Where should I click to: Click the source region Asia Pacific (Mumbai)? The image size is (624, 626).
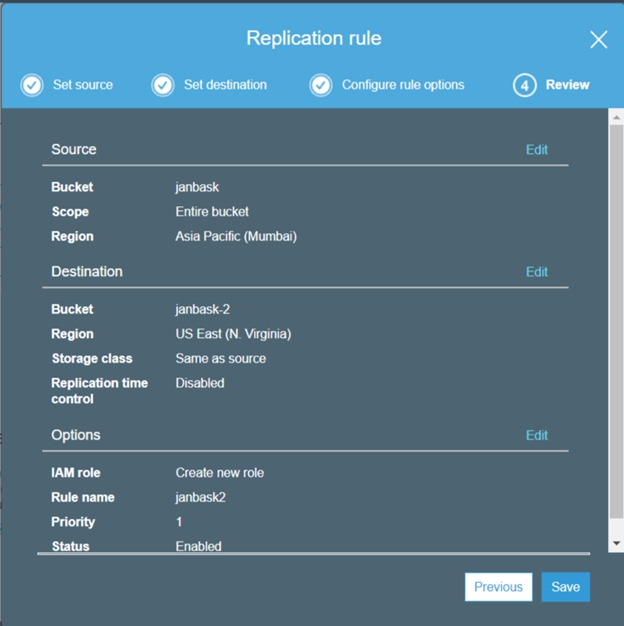click(236, 237)
